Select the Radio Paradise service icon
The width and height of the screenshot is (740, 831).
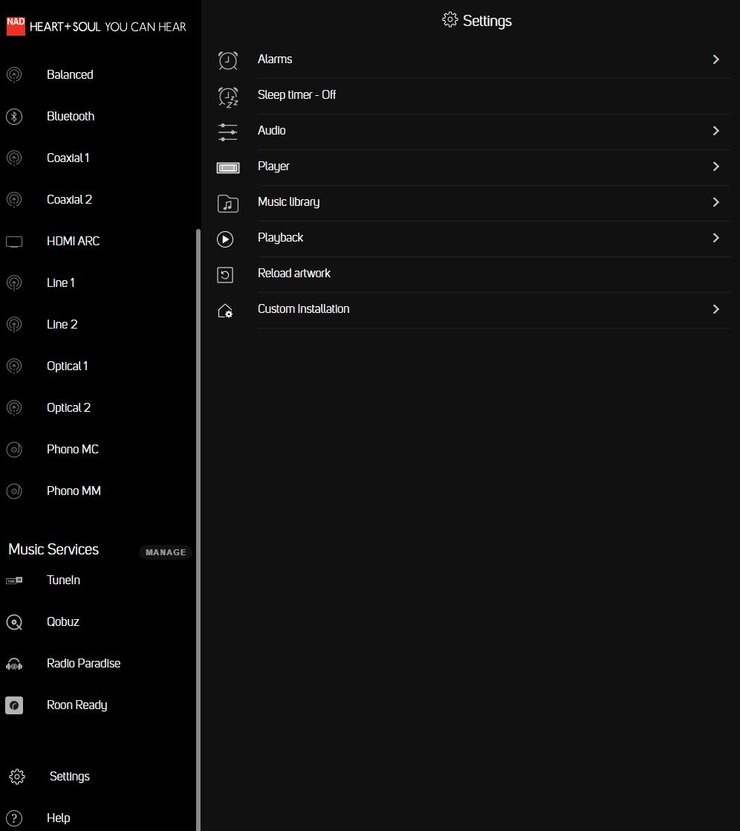point(14,663)
